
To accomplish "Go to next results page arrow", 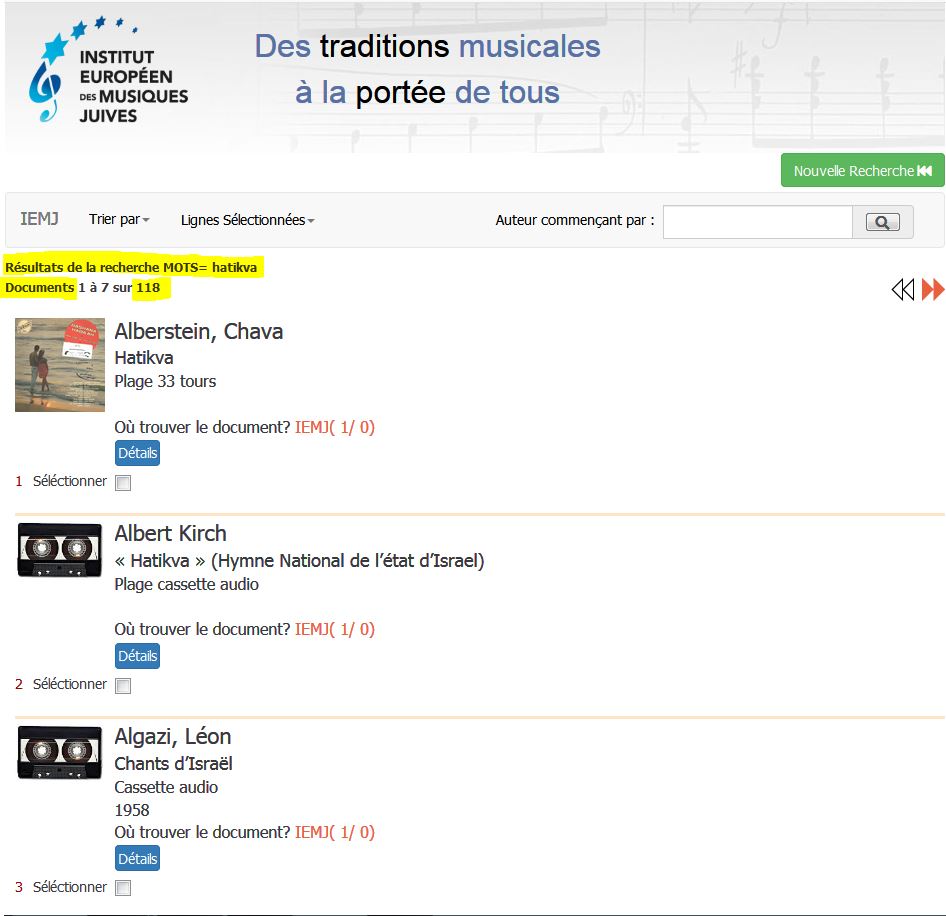I will 933,290.
